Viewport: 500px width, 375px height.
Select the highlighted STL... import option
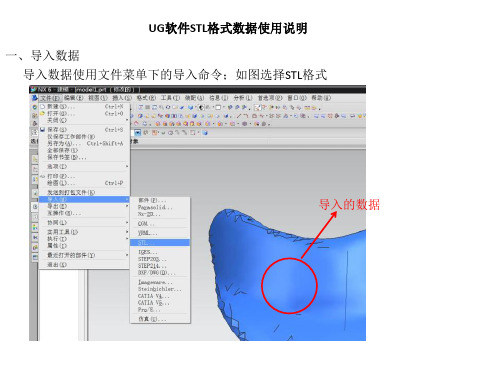[160, 242]
